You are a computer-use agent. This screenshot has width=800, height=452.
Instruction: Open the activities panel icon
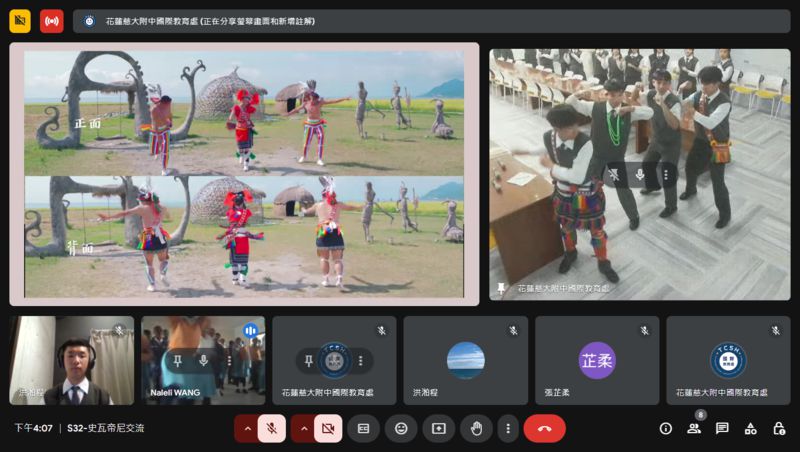pyautogui.click(x=750, y=428)
